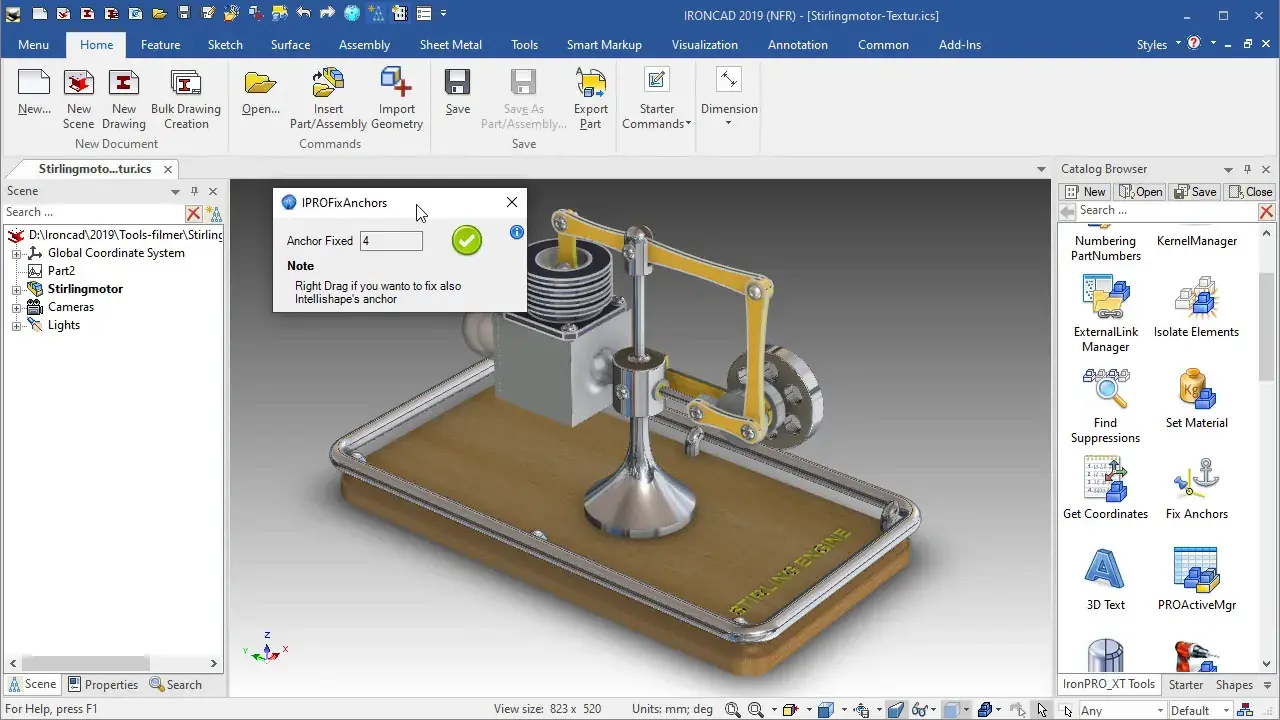
Task: Open the Menu button
Action: coord(33,45)
